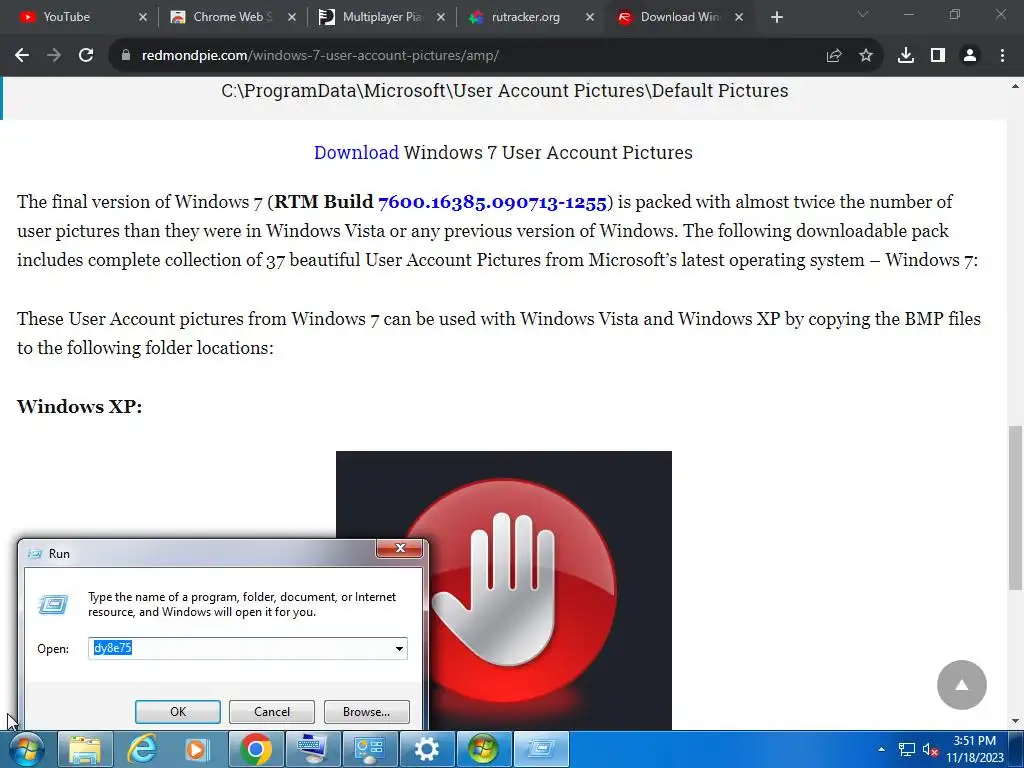Open On-Screen Keyboard taskbar icon

312,749
